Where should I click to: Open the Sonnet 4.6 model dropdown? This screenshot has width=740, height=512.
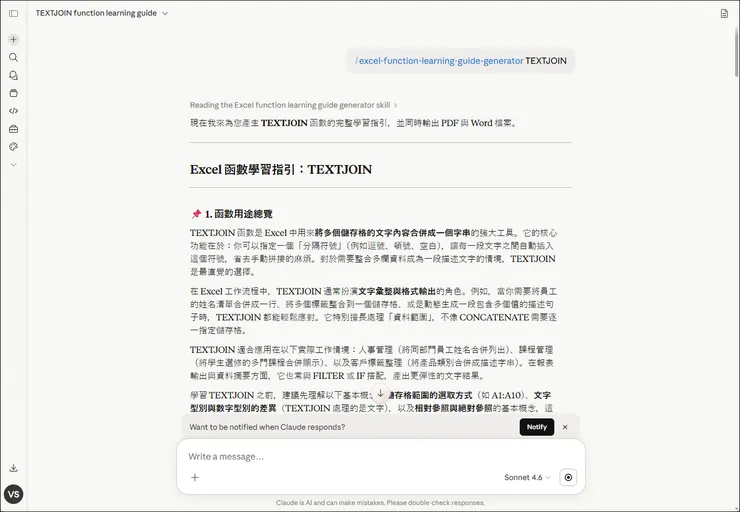pyautogui.click(x=527, y=478)
